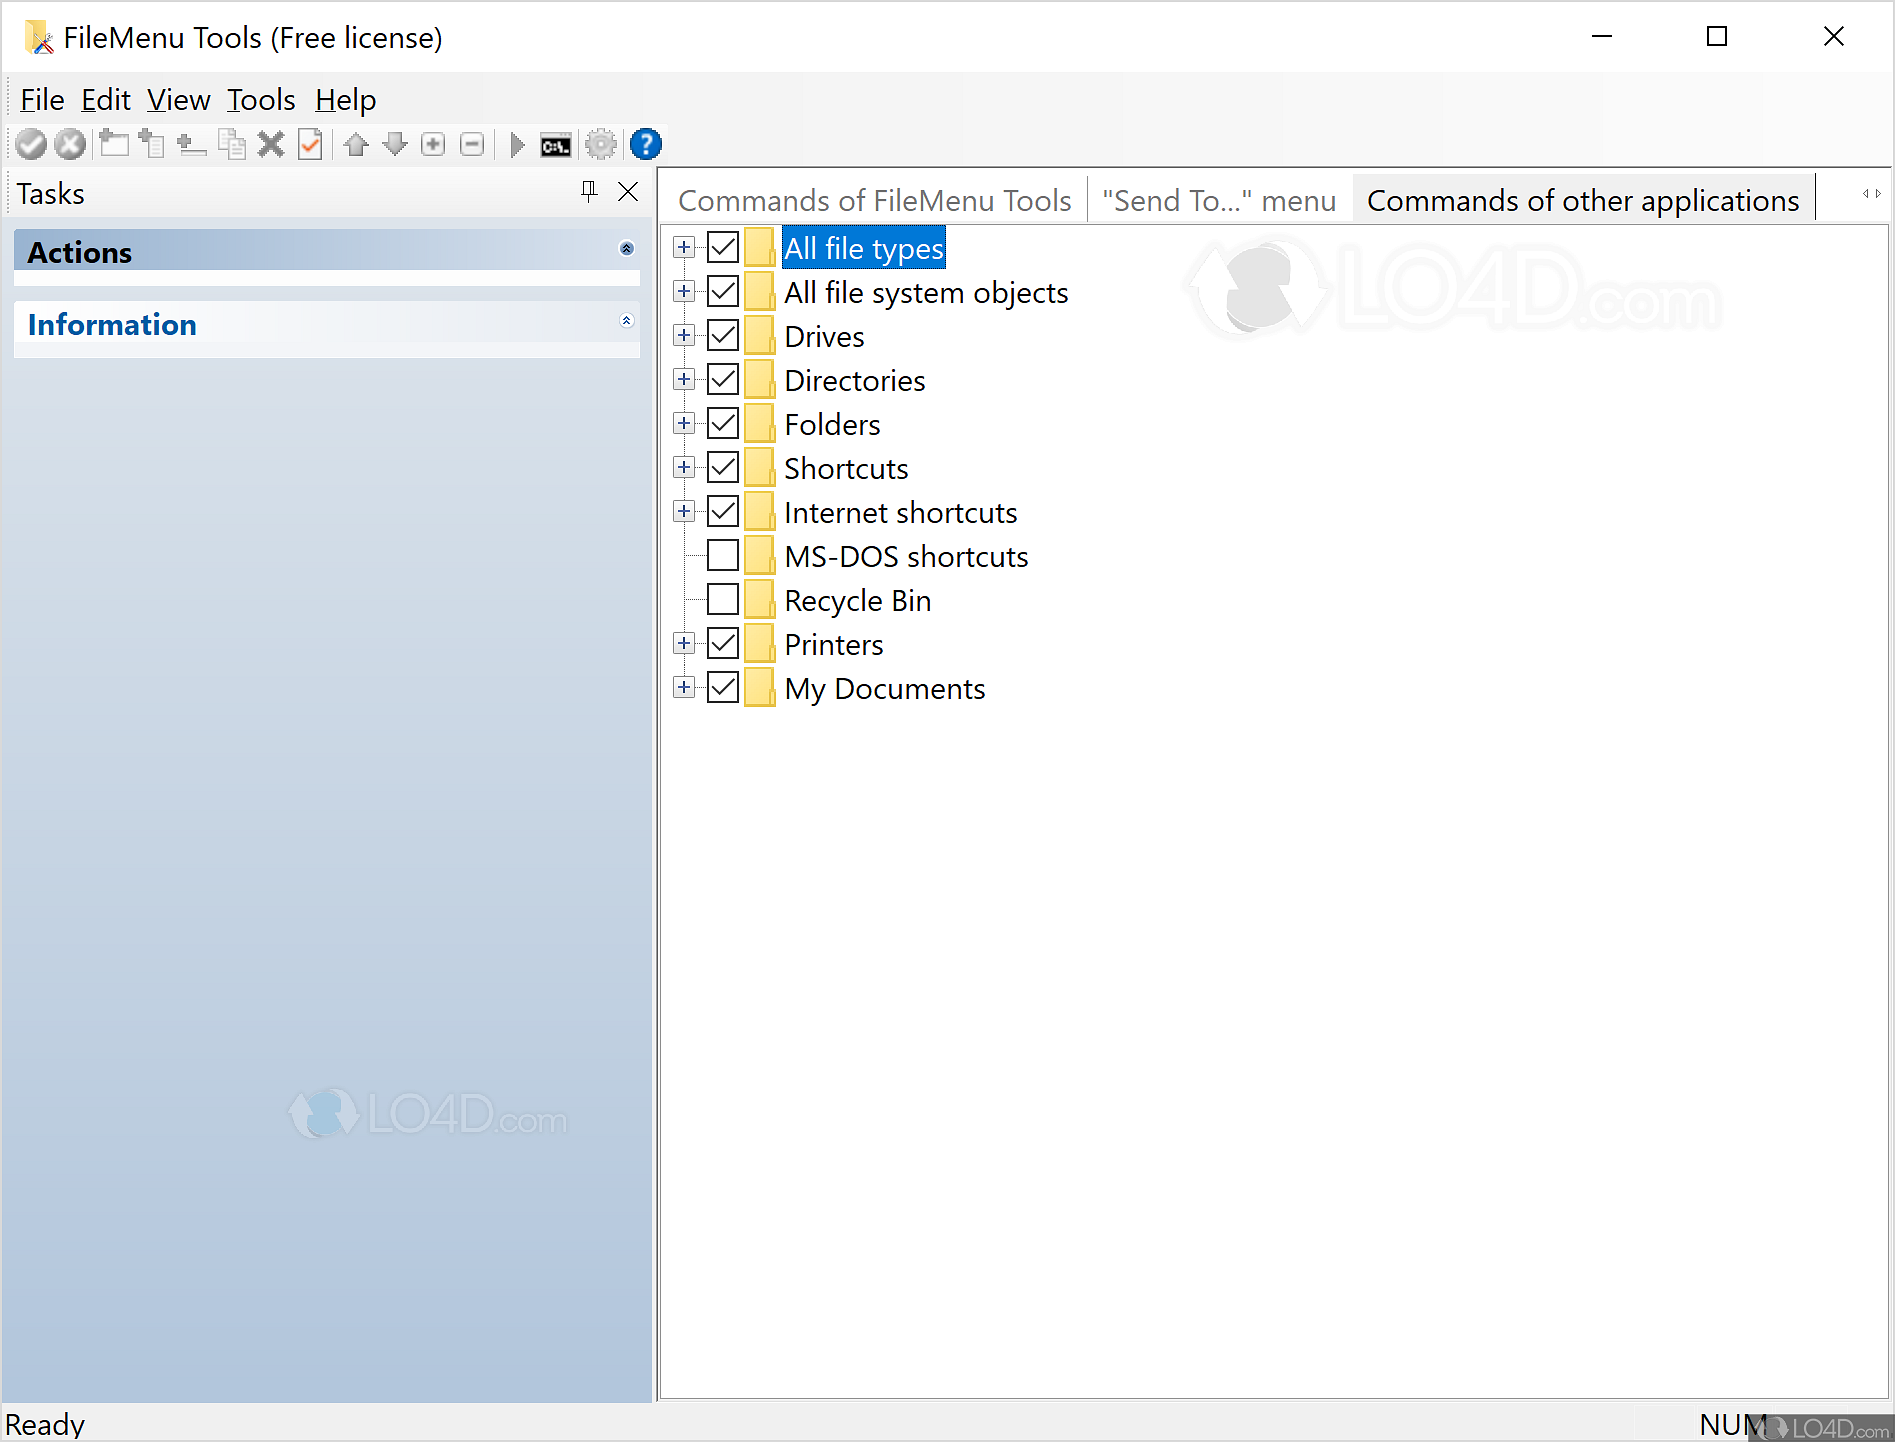Apply changes with the green check toolbar icon
1895x1442 pixels.
click(30, 144)
